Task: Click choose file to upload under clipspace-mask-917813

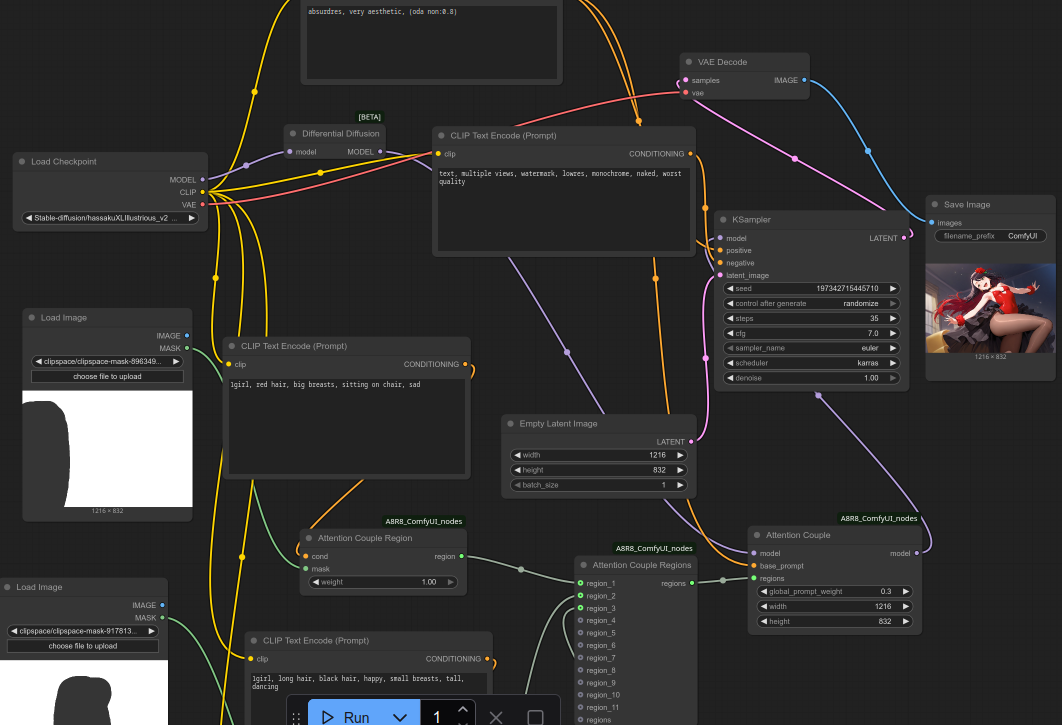Action: tap(83, 646)
